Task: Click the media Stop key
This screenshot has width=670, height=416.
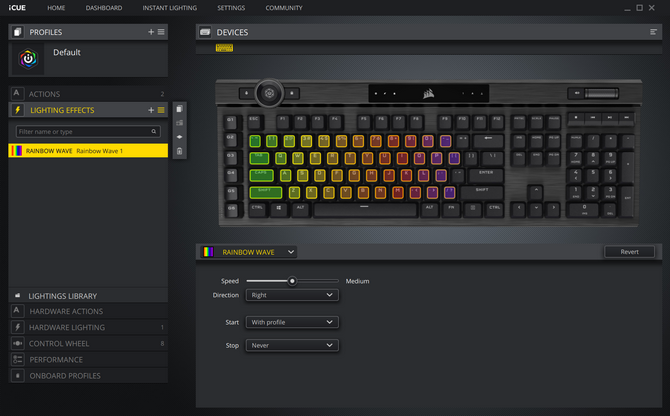Action: click(576, 117)
